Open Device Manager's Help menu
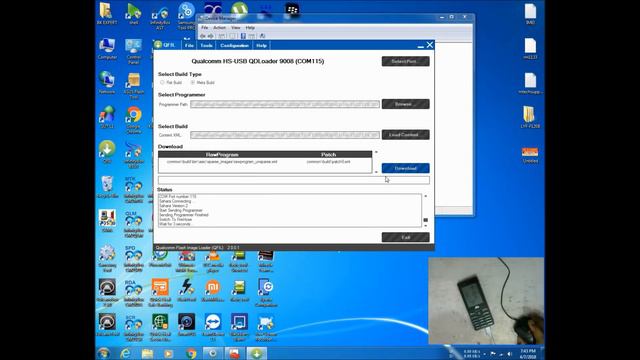This screenshot has width=640, height=360. [250, 28]
